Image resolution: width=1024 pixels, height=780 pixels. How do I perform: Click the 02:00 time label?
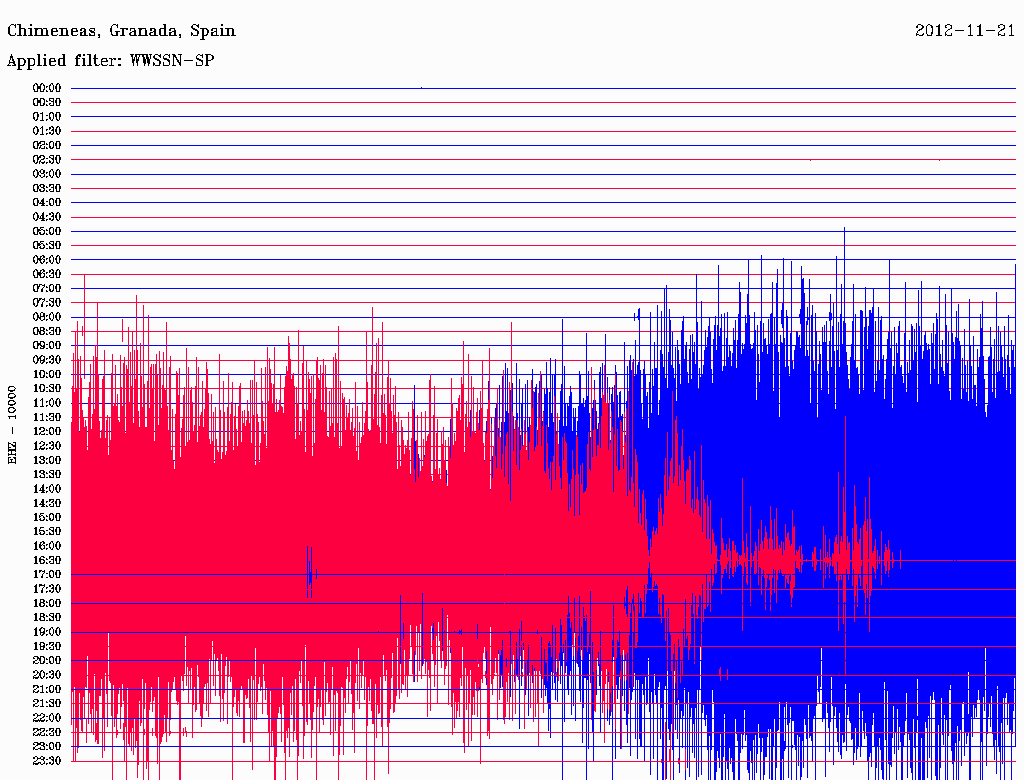[x=47, y=145]
